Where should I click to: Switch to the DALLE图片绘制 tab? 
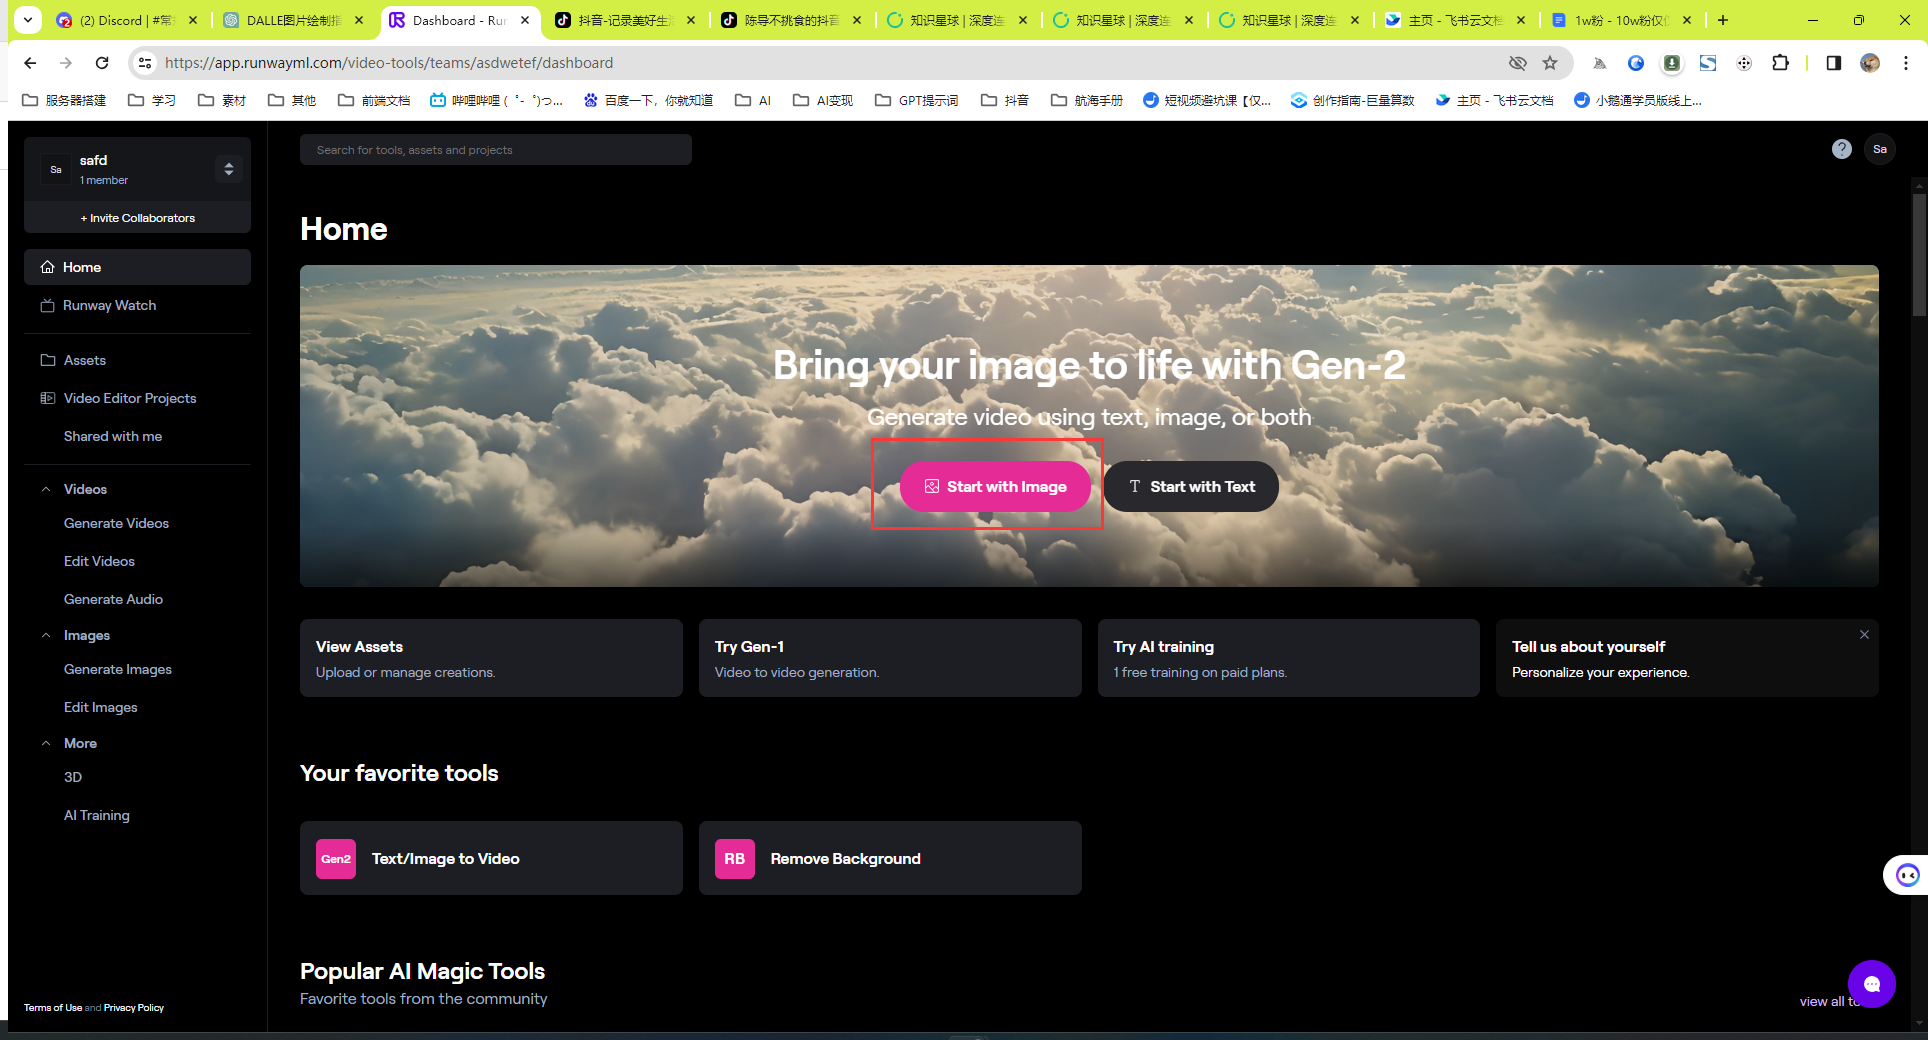click(x=294, y=20)
